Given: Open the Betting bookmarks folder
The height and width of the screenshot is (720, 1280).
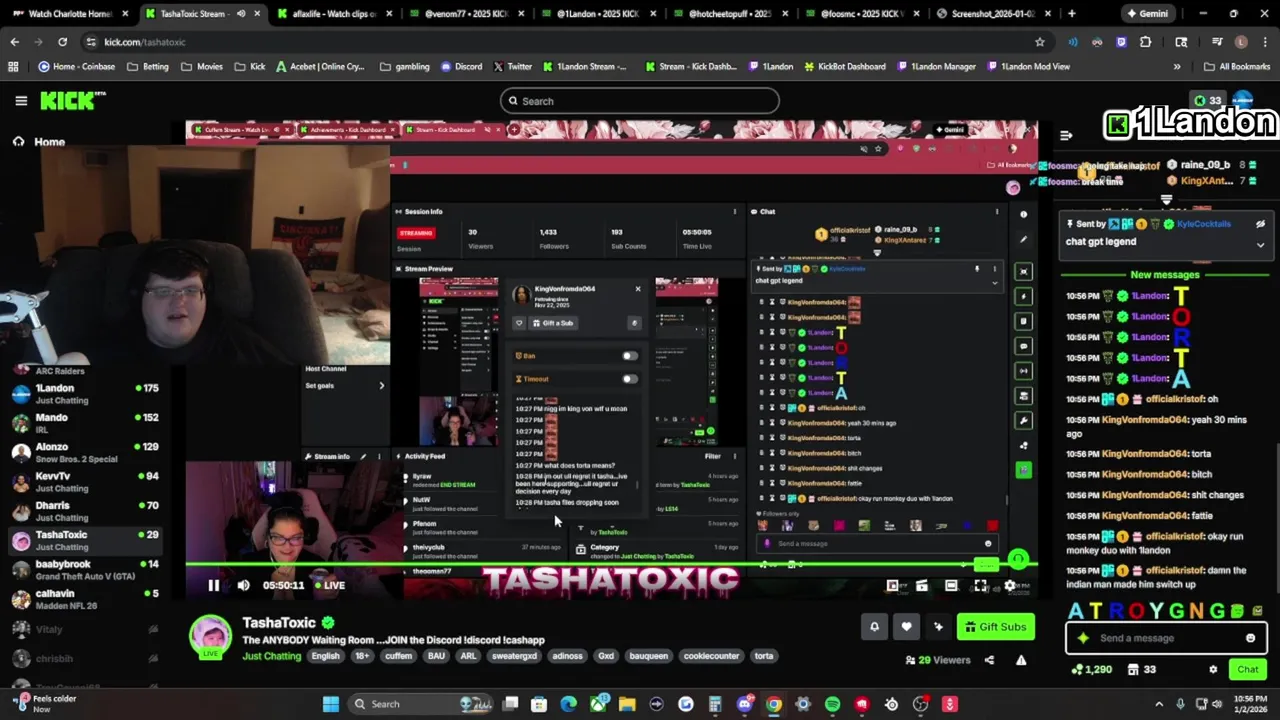Looking at the screenshot, I should coord(148,67).
